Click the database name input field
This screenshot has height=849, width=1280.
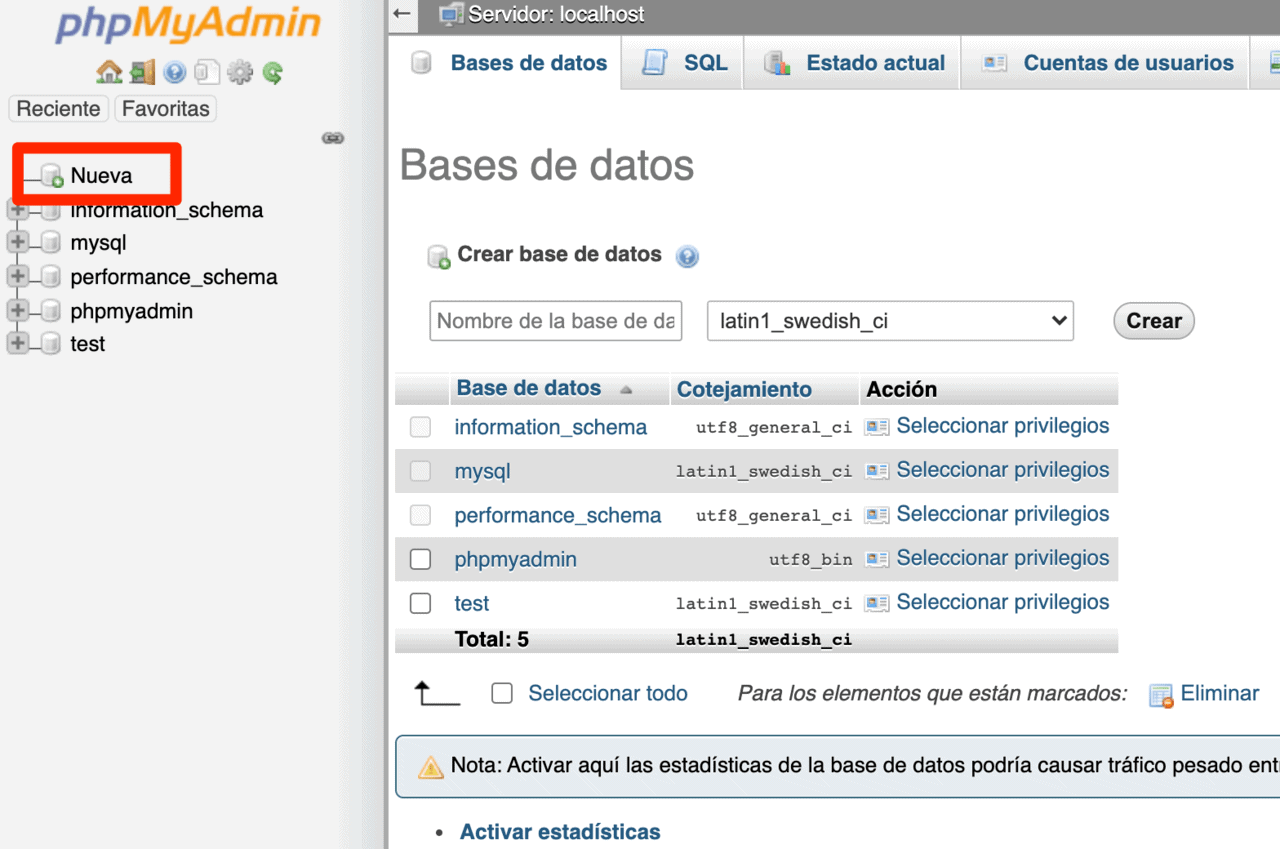coord(555,321)
